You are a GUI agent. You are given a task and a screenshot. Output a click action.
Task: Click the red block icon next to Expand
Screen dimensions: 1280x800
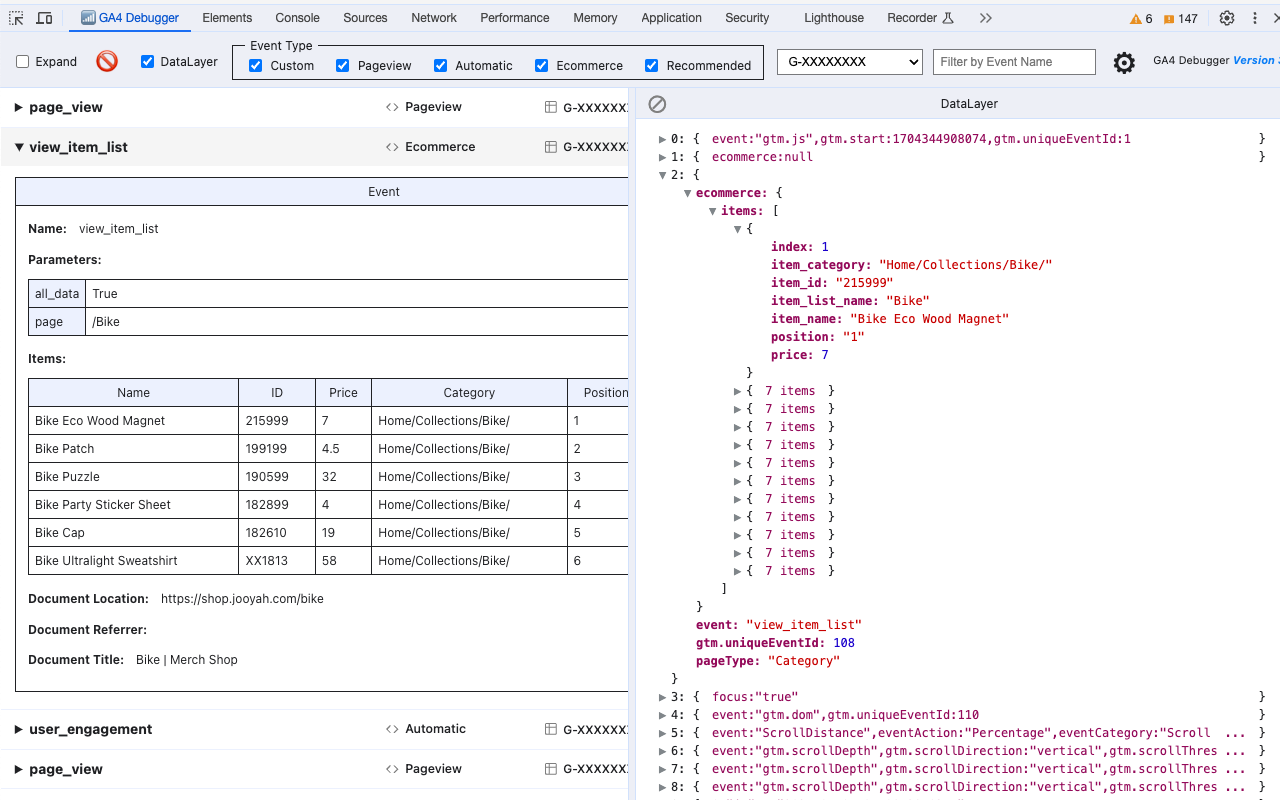coord(108,61)
